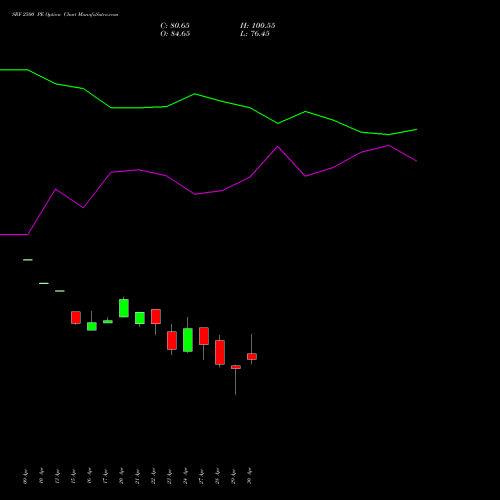500x500 pixels.
Task: Select the close value C: 80.65
Action: click(x=175, y=26)
